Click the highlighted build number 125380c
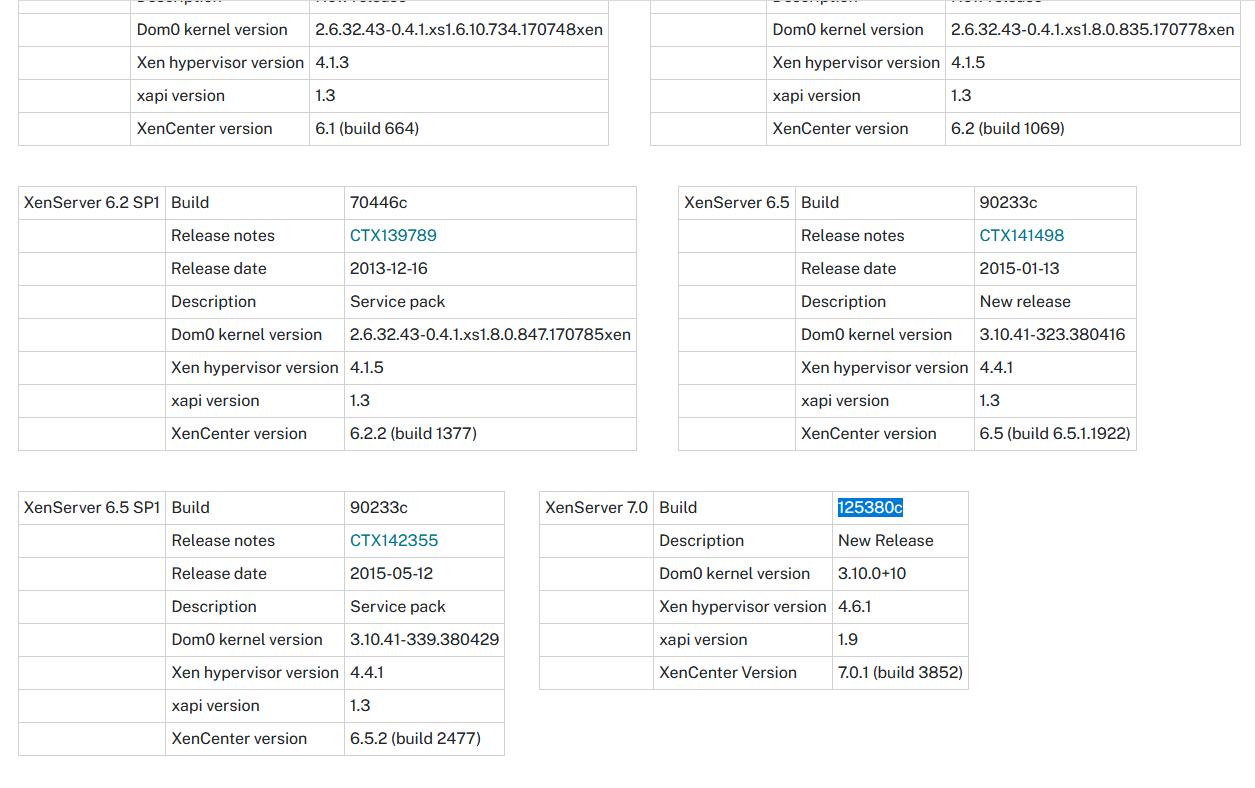The height and width of the screenshot is (788, 1255). click(870, 508)
